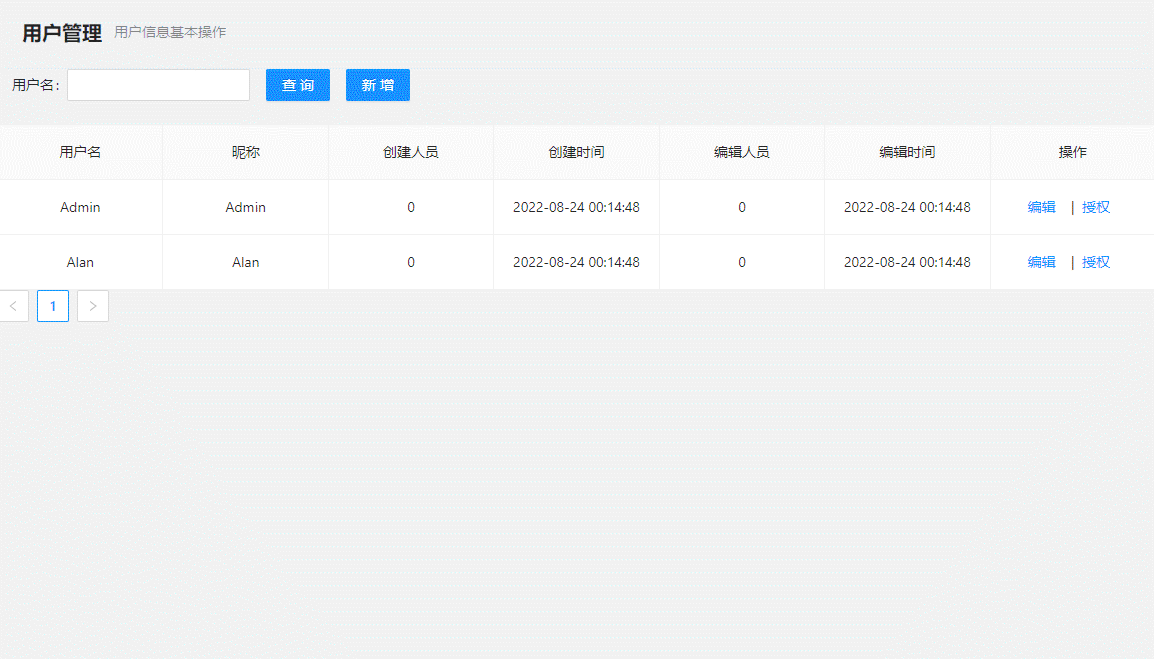1154x659 pixels.
Task: Select the Admin nickname cell
Action: tap(246, 207)
